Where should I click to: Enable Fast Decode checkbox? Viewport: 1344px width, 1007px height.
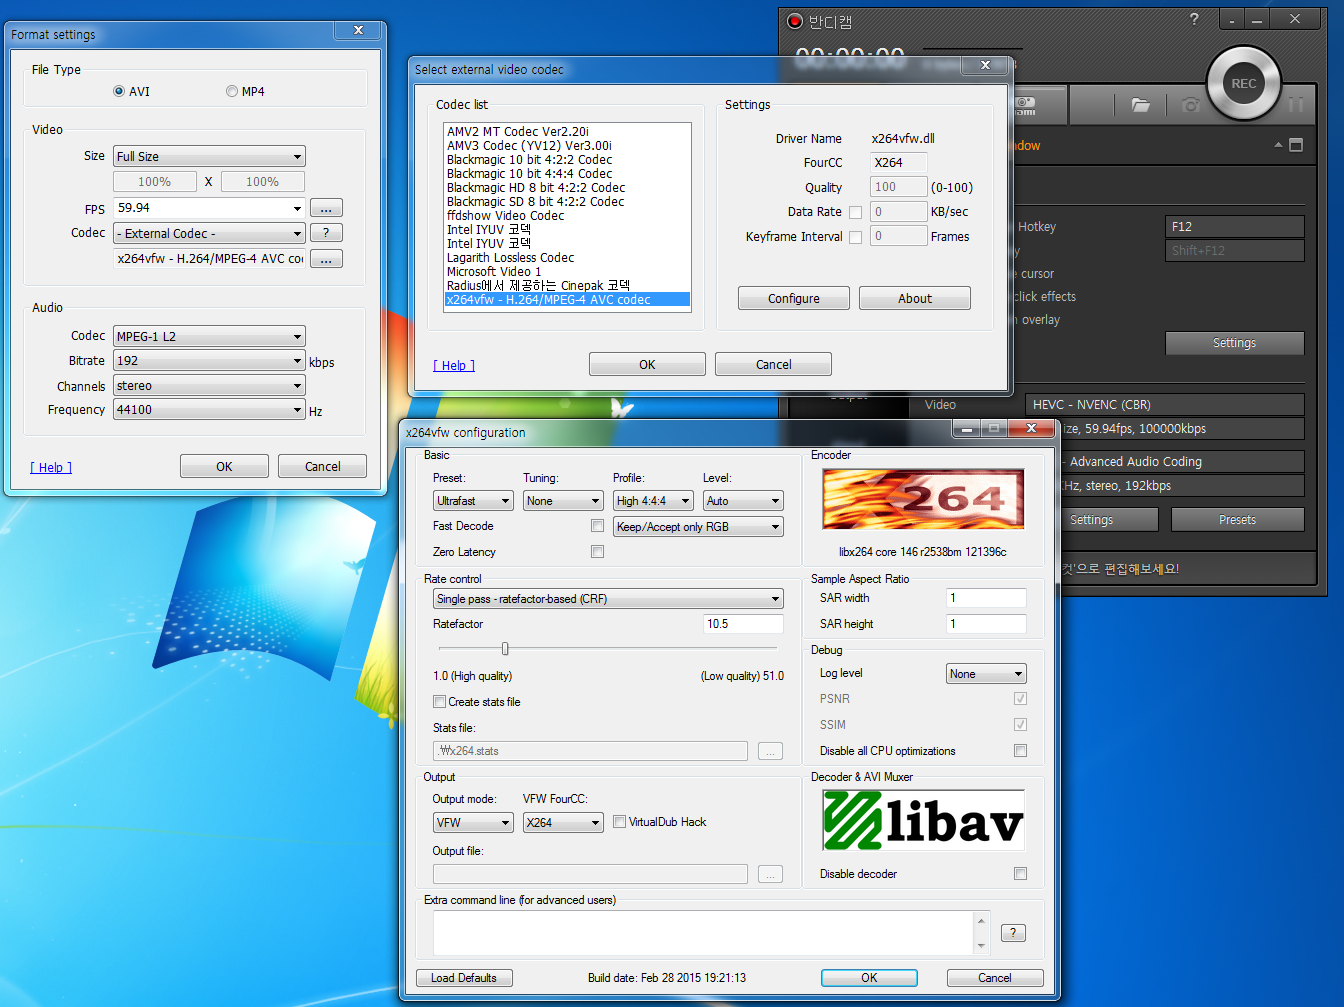(x=597, y=526)
